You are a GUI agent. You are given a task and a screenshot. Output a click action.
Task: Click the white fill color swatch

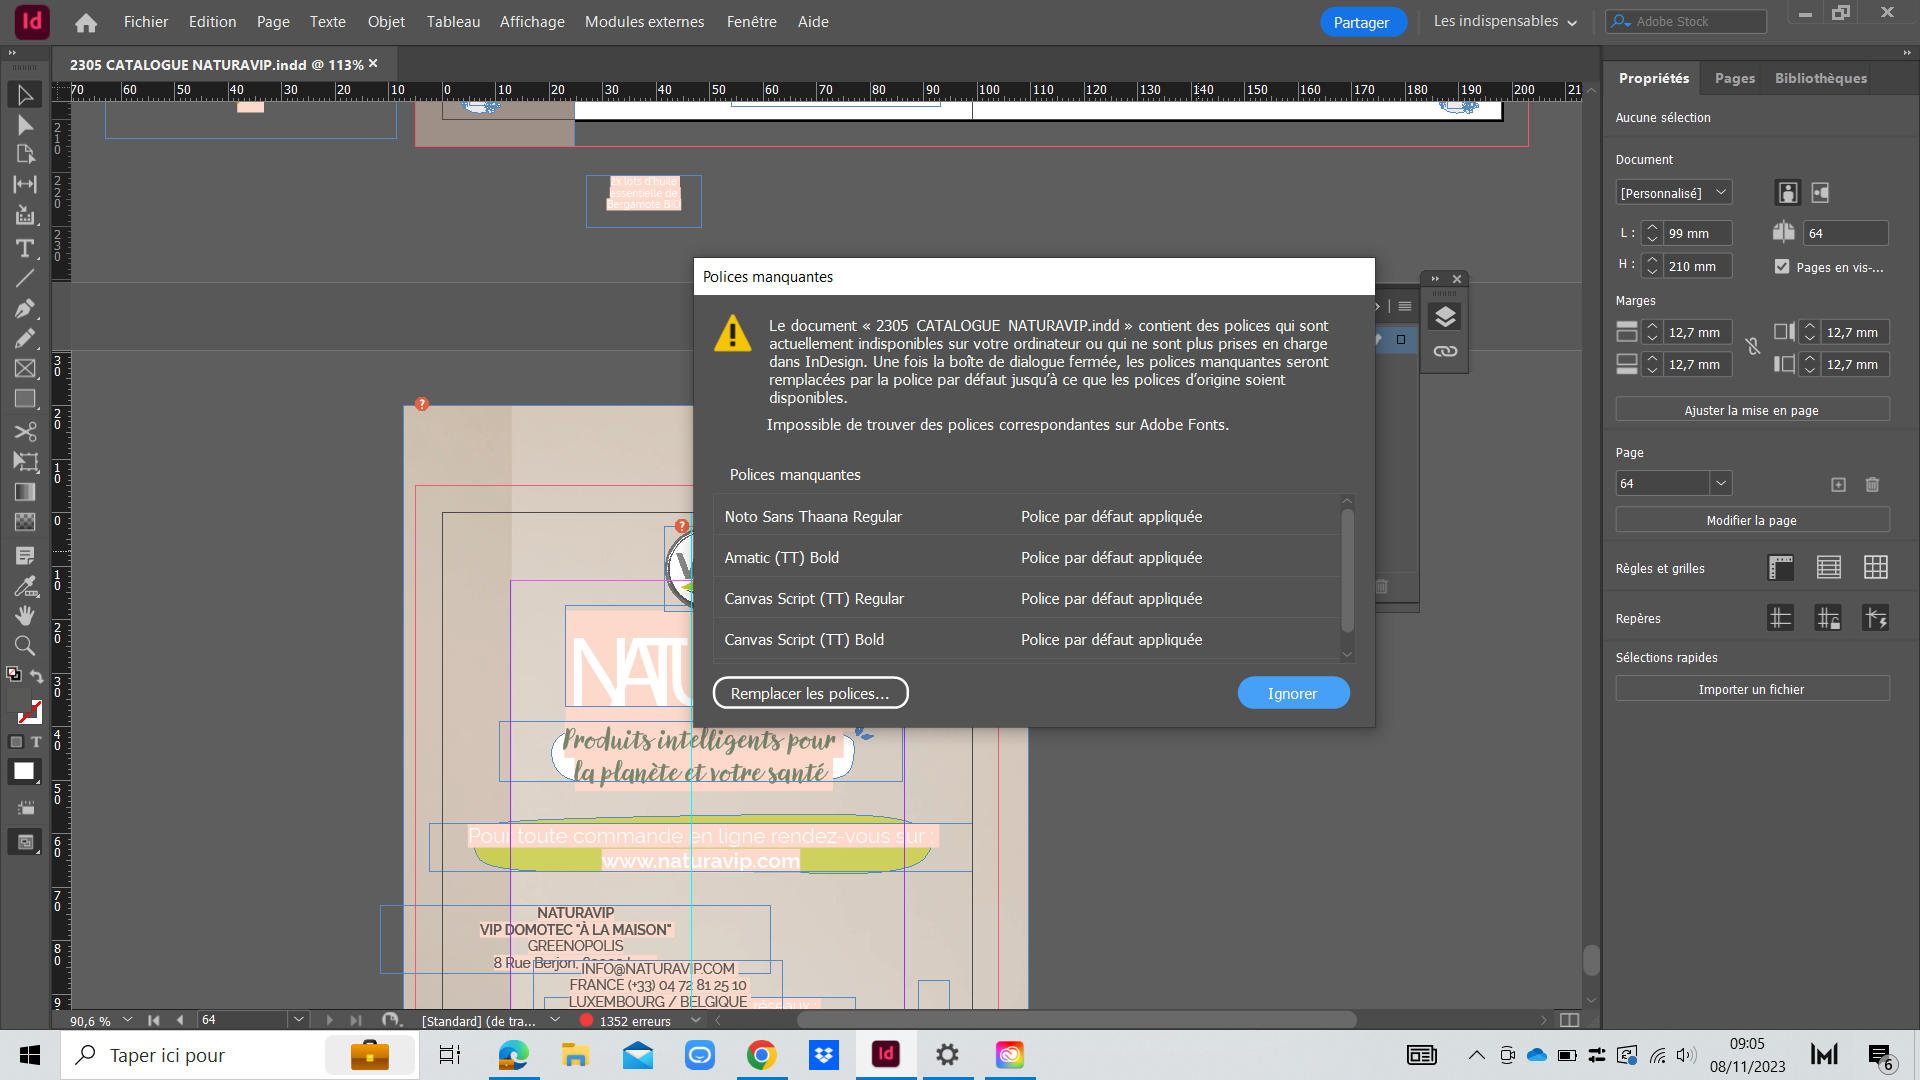24,771
